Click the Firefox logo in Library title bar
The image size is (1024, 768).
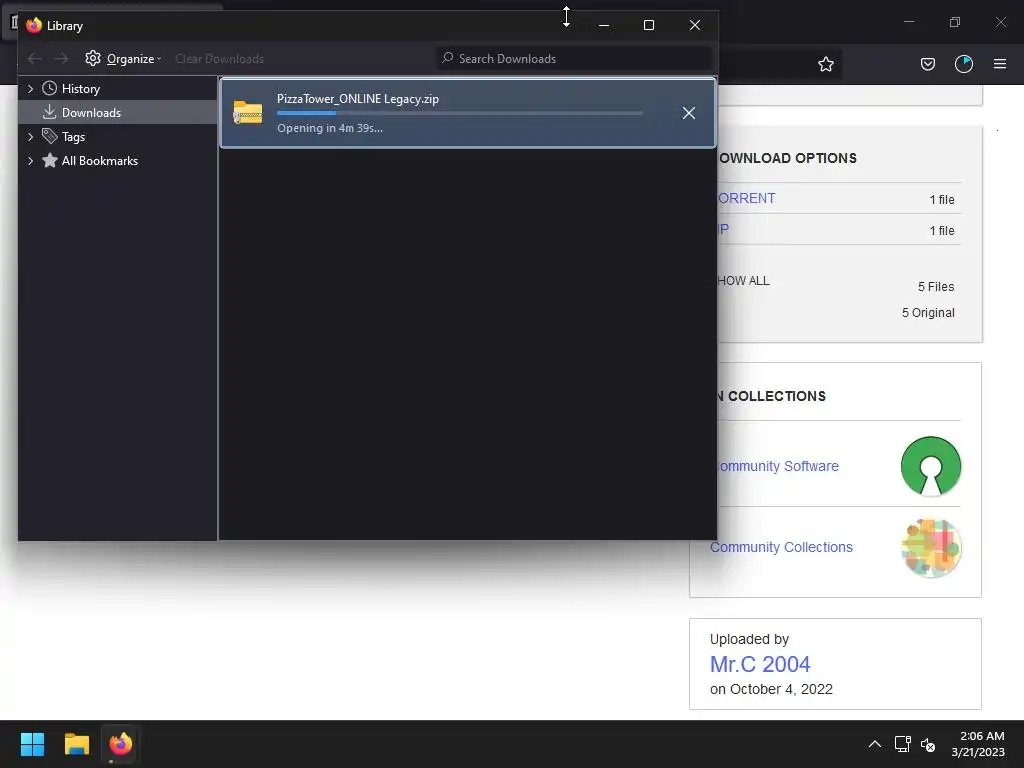click(x=34, y=25)
